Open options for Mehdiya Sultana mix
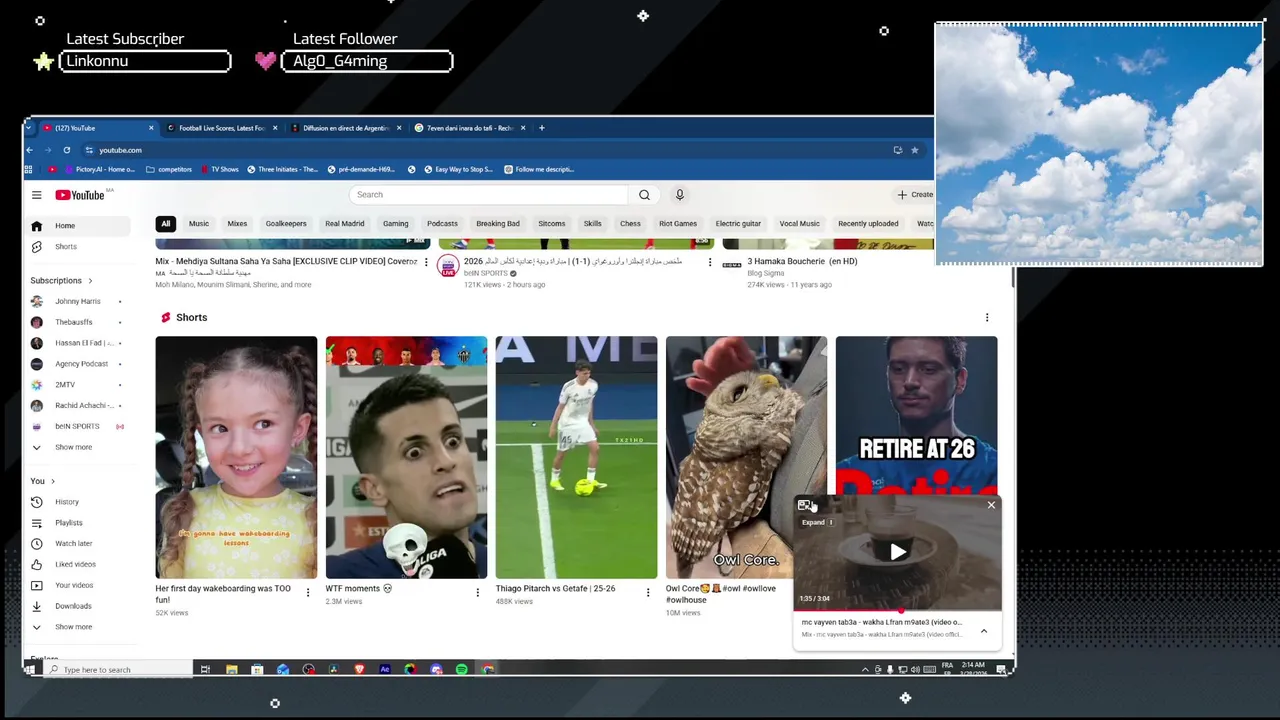The image size is (1280, 720). tap(426, 263)
